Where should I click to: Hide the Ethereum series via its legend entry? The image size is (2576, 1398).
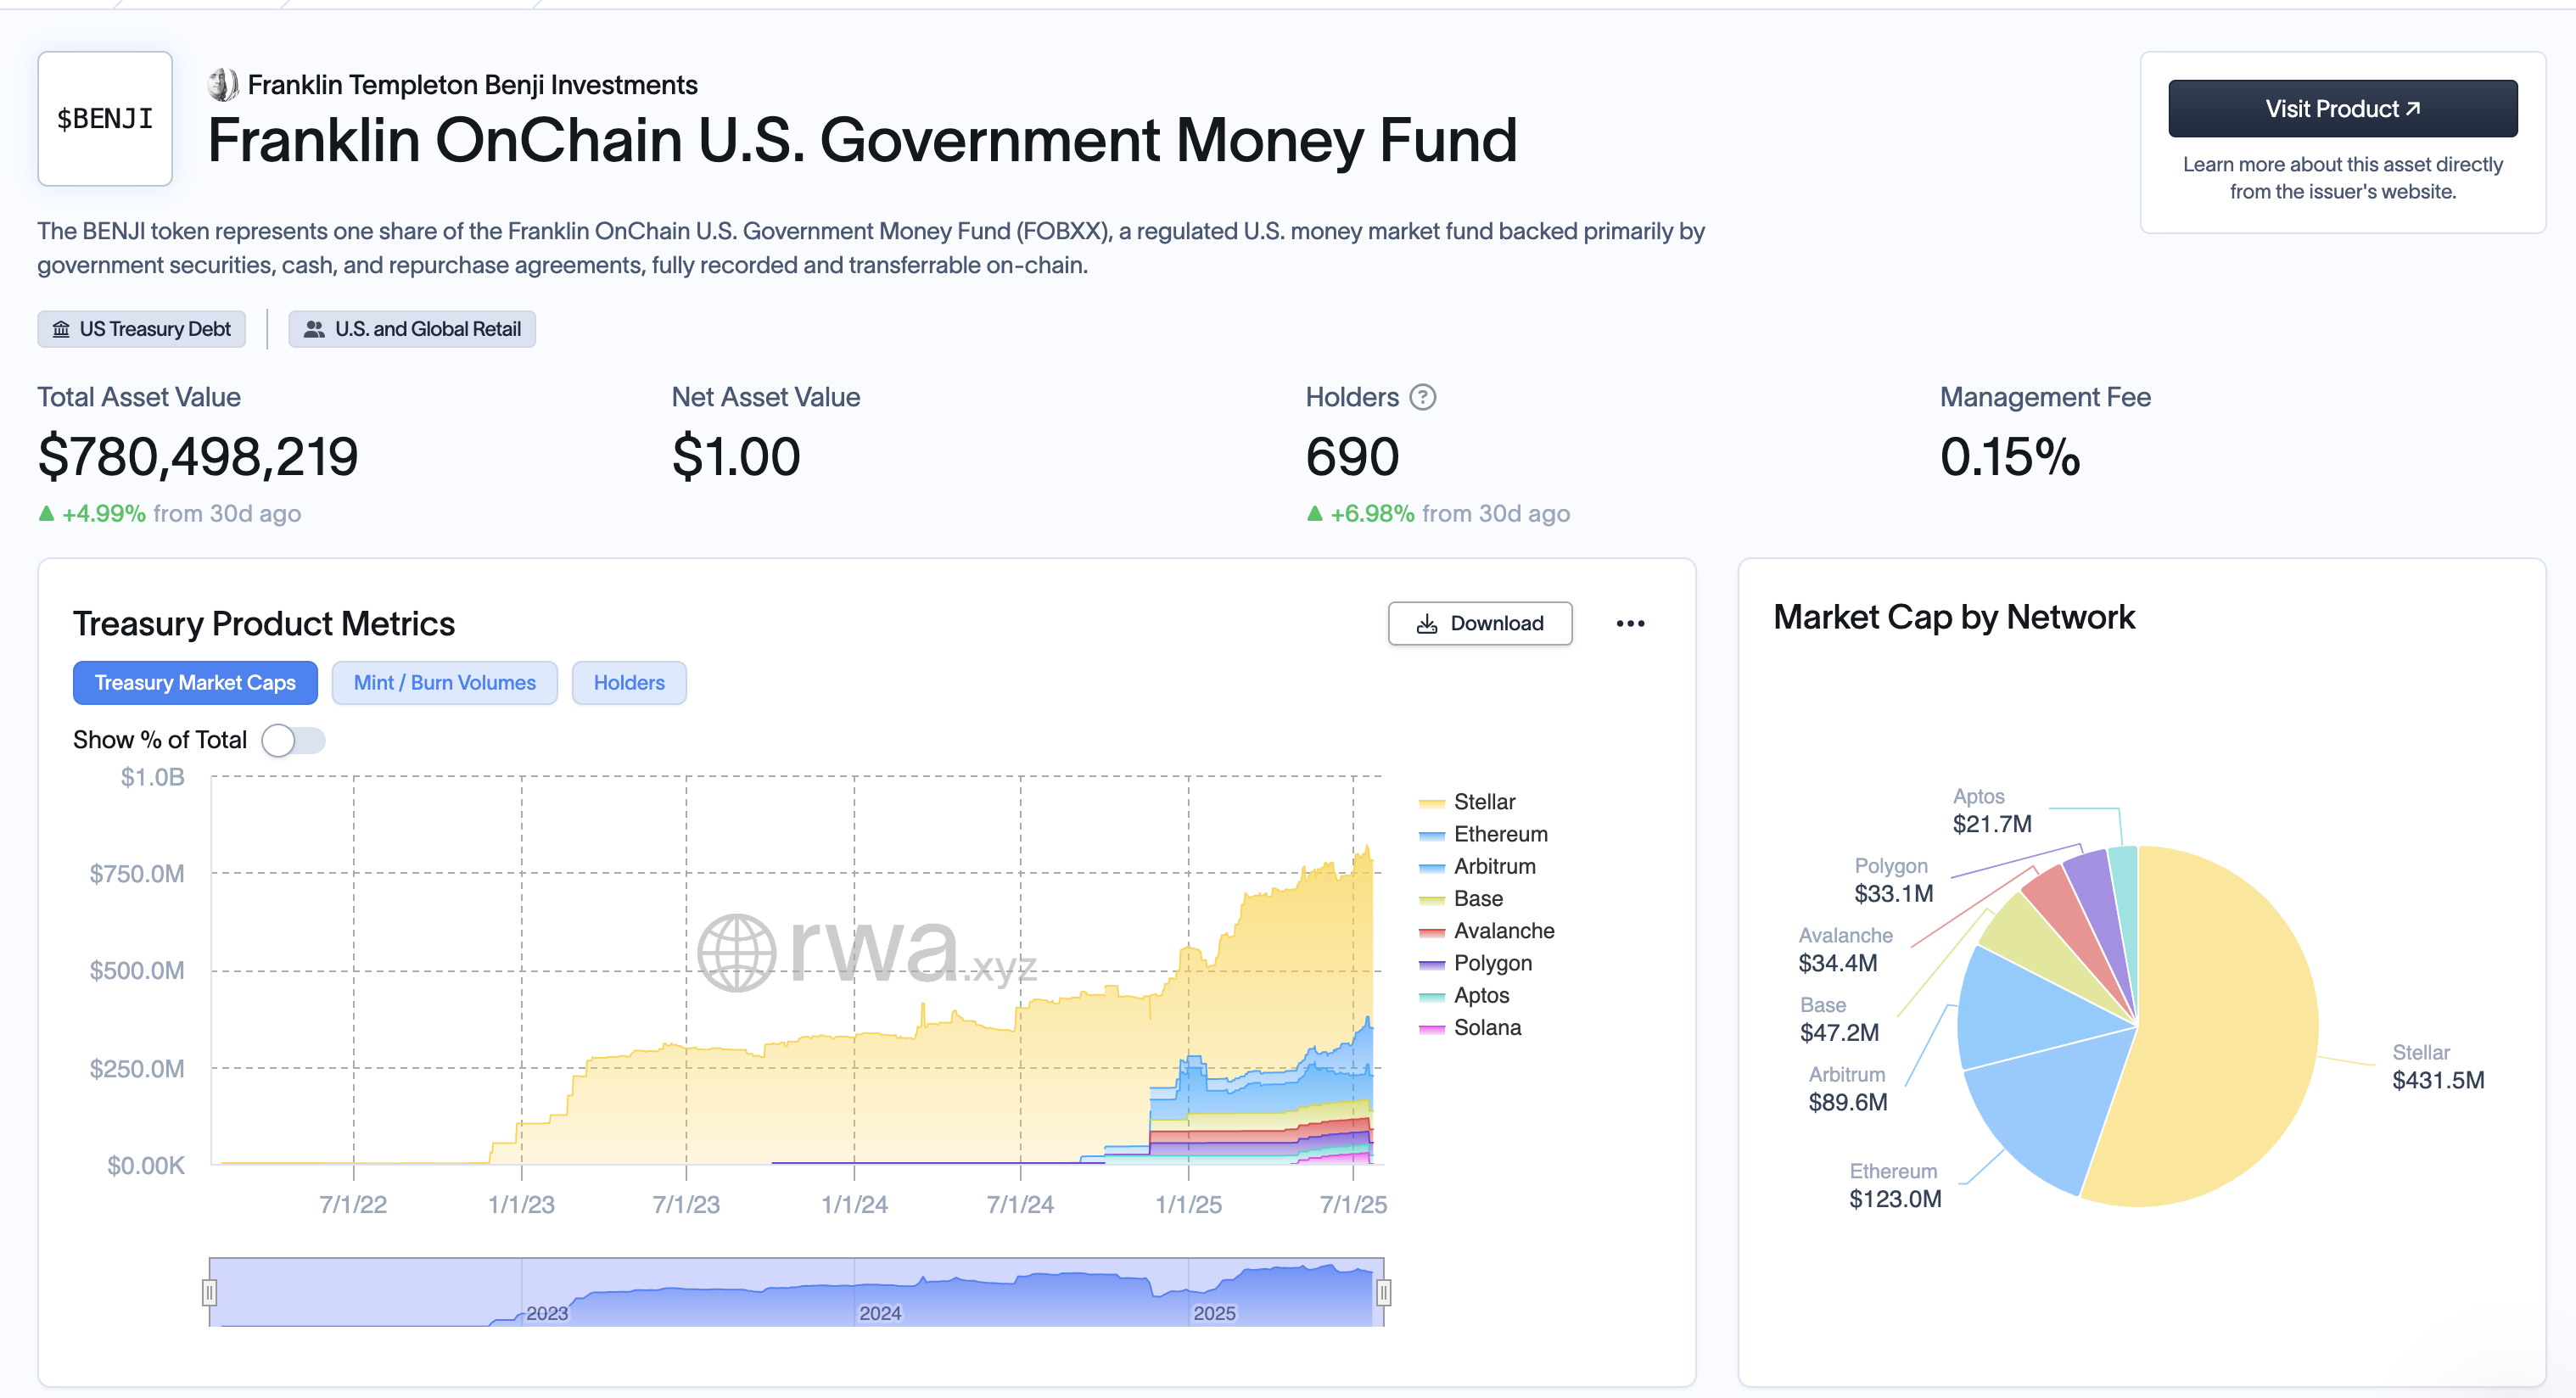[x=1499, y=833]
